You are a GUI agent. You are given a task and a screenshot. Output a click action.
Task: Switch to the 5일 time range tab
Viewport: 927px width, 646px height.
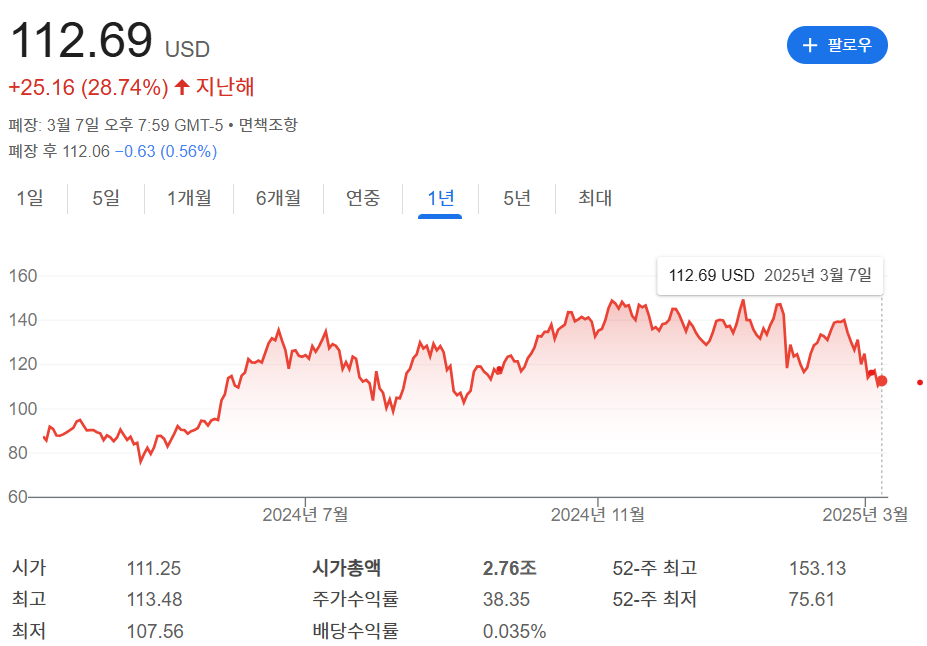tap(104, 198)
